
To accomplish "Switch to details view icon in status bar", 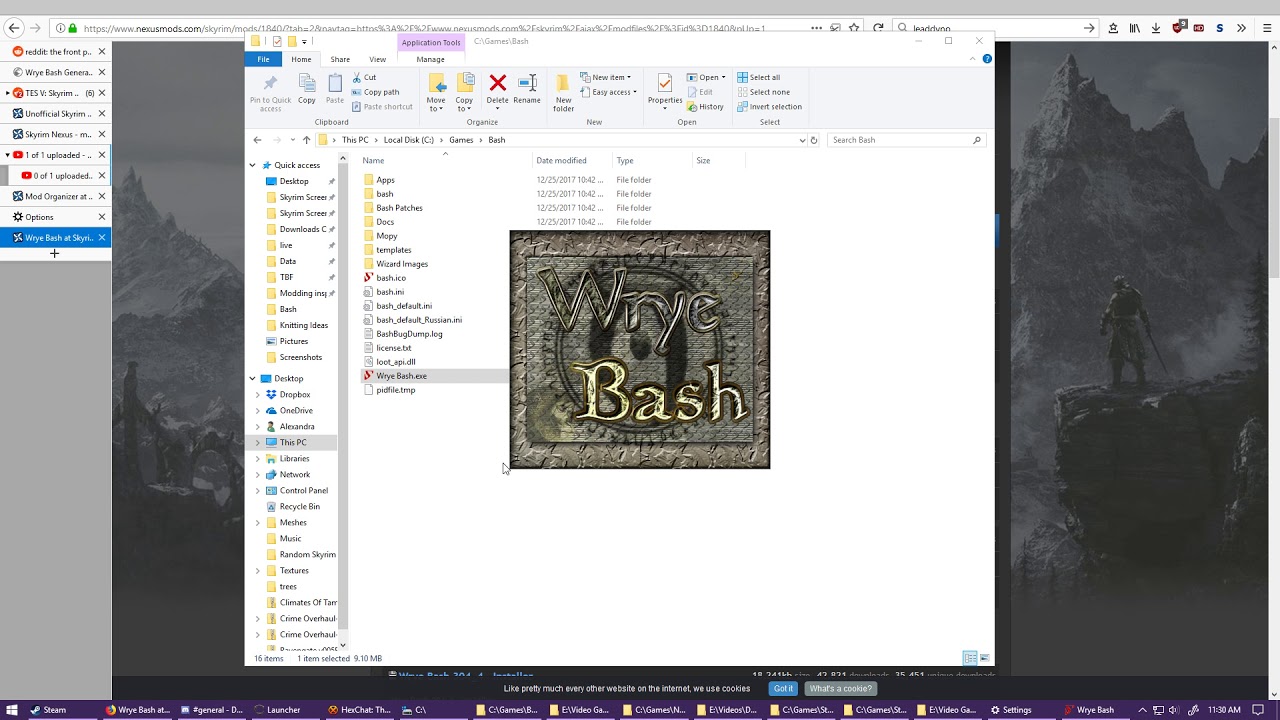I will click(x=969, y=658).
